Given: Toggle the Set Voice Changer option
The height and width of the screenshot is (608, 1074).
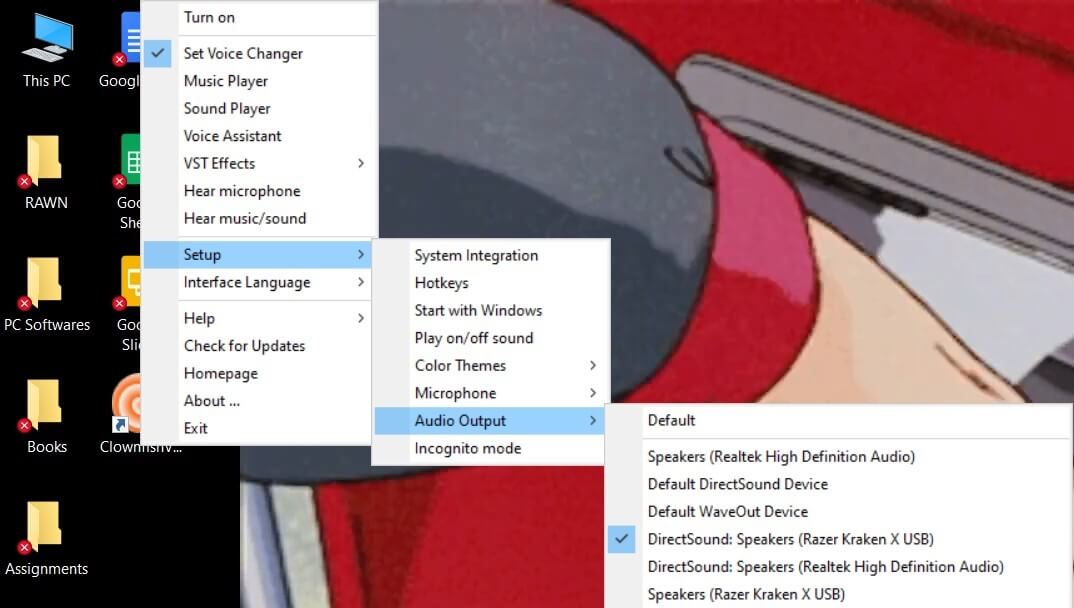Looking at the screenshot, I should pos(244,53).
